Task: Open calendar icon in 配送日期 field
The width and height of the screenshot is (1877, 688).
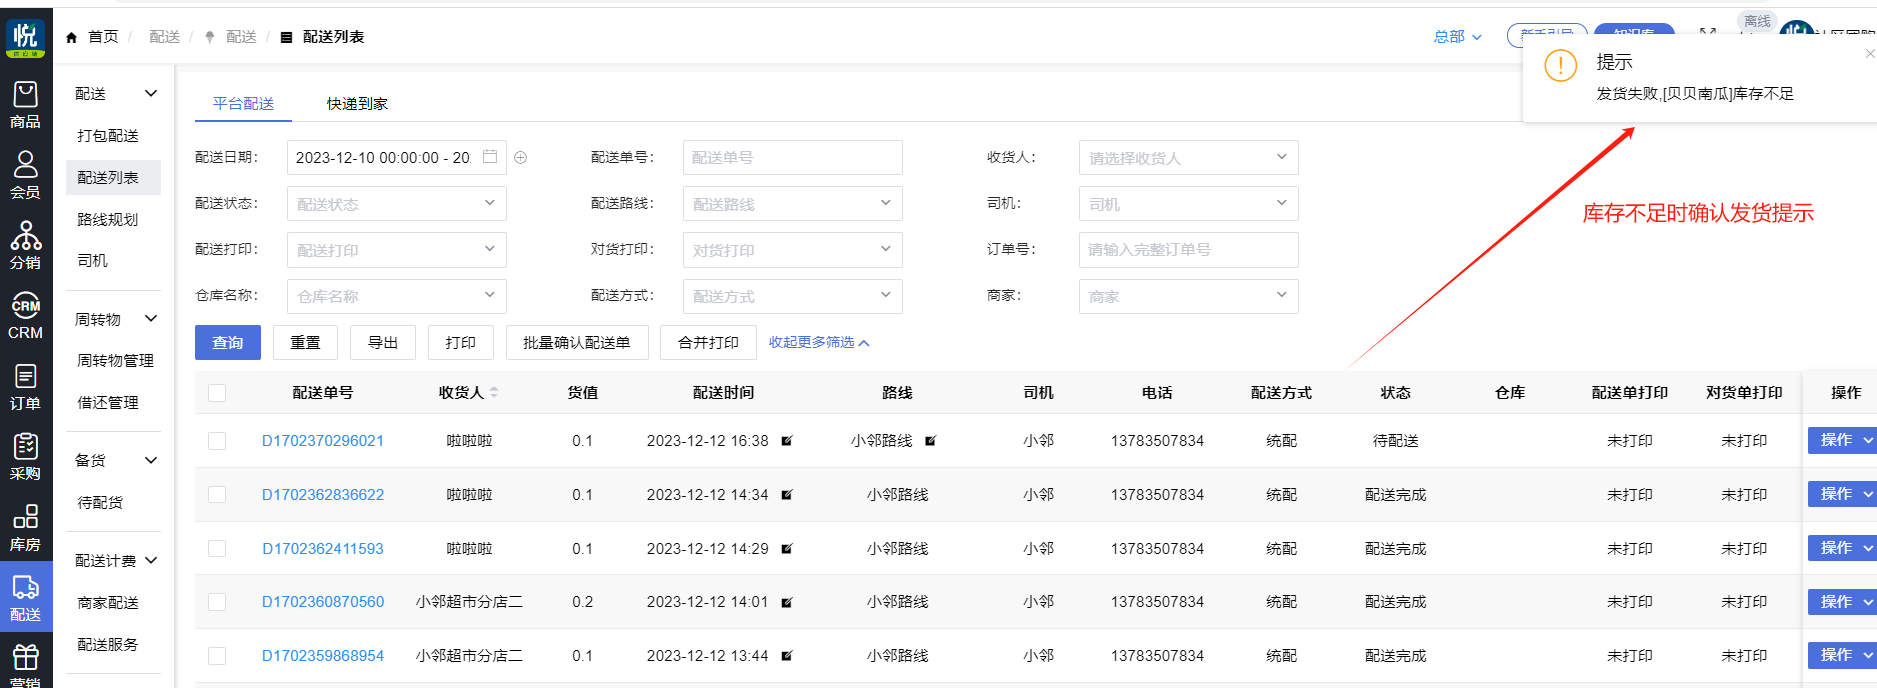Action: (490, 157)
